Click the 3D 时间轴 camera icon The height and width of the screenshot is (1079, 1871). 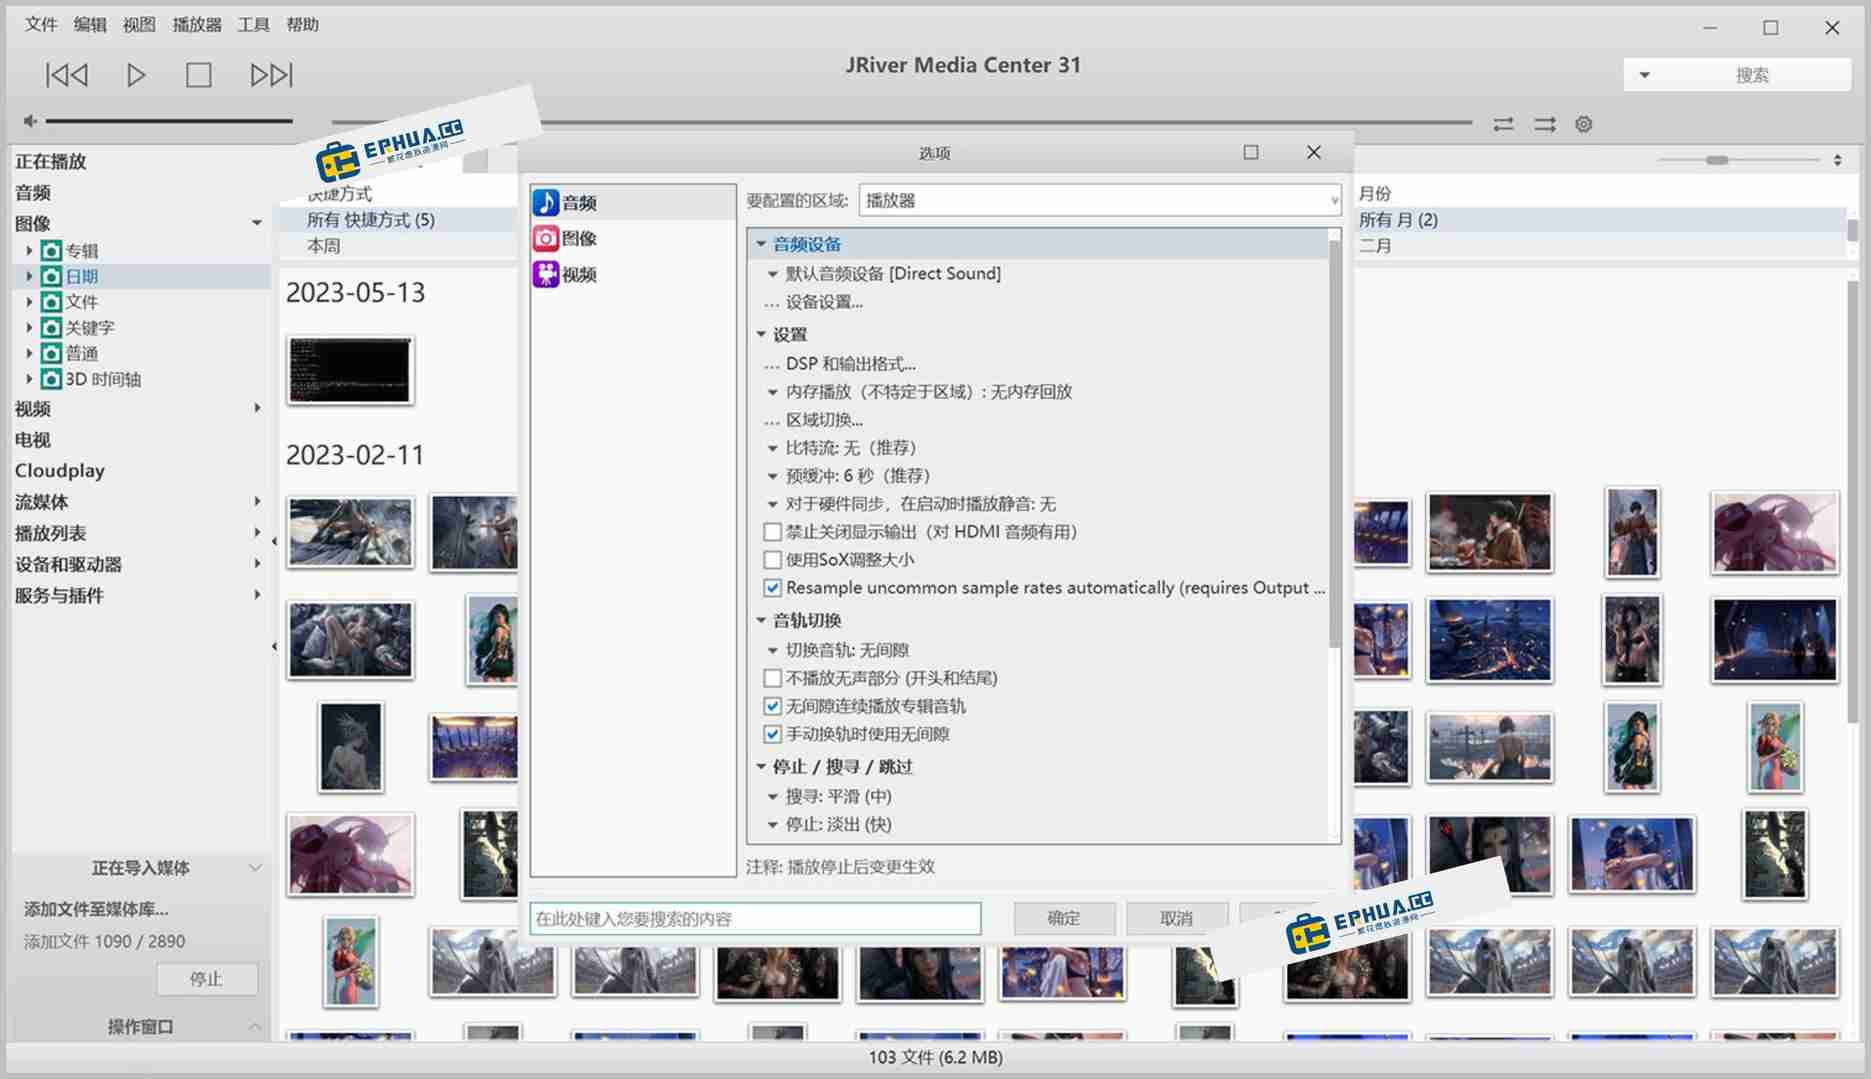[51, 379]
